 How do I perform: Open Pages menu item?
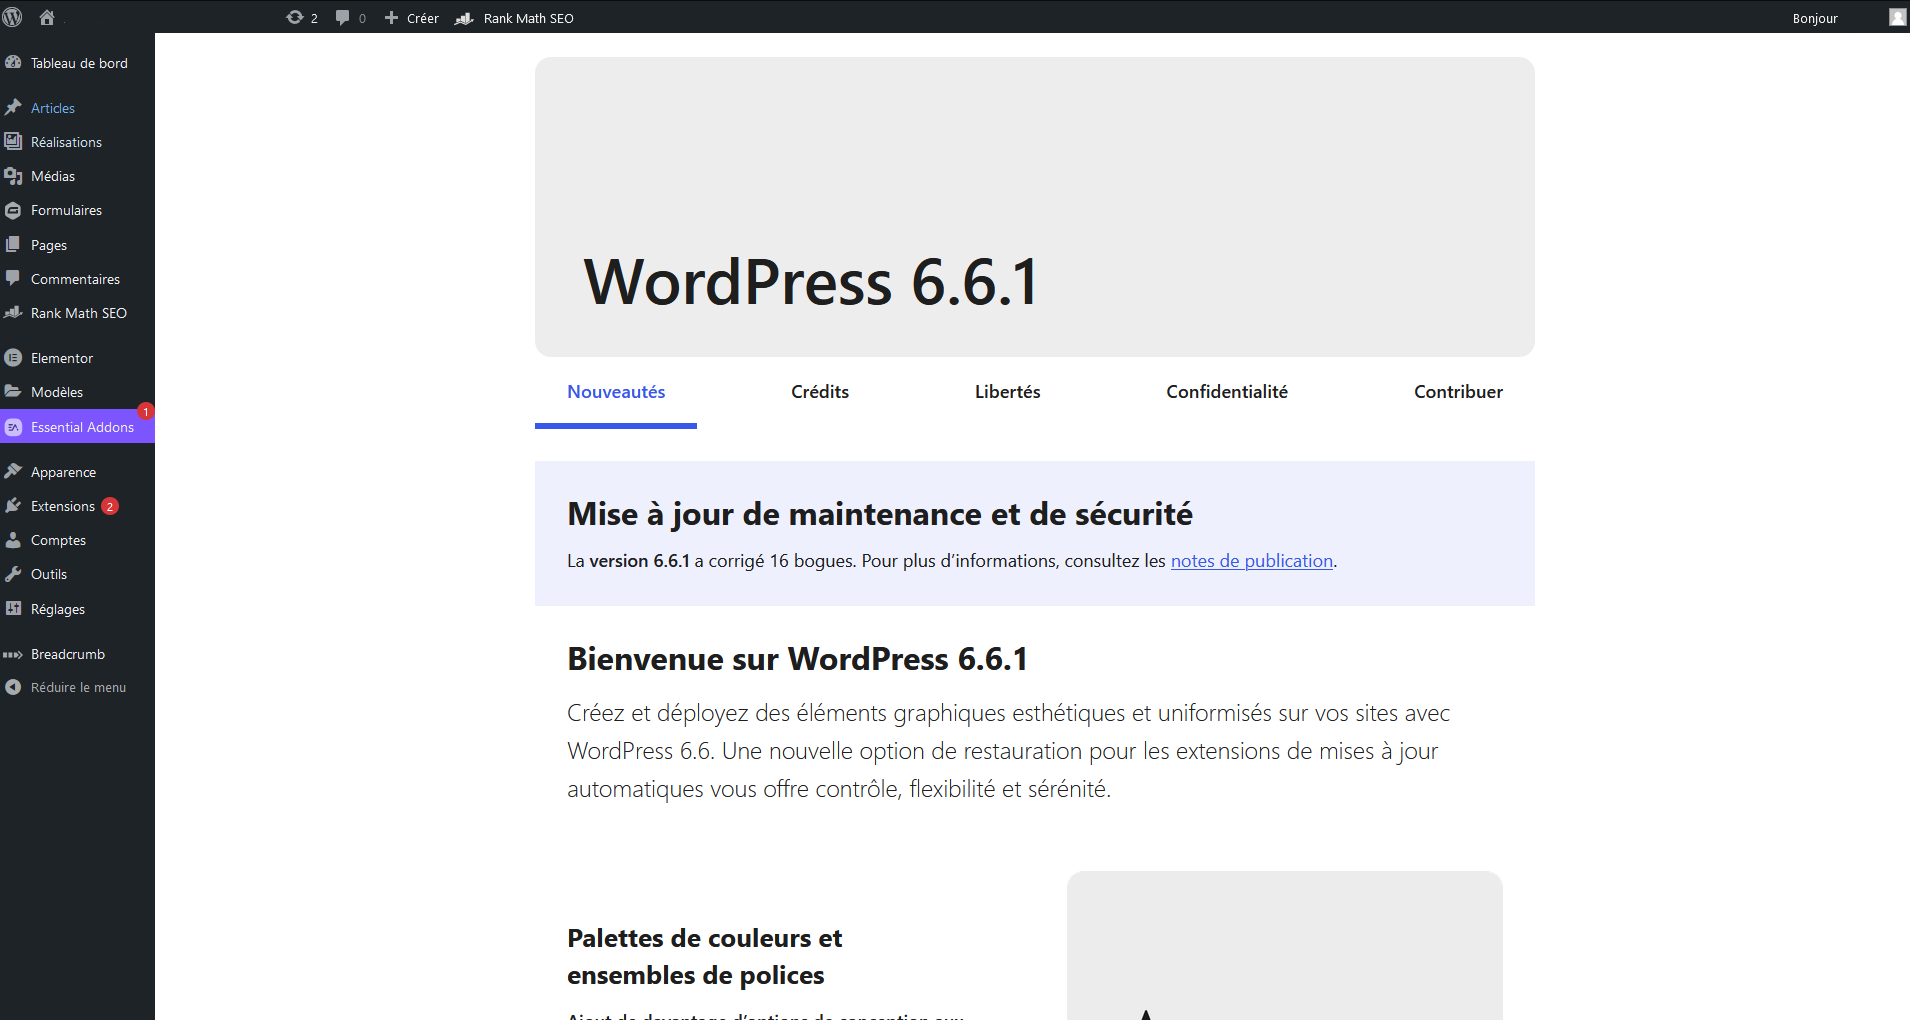(49, 245)
